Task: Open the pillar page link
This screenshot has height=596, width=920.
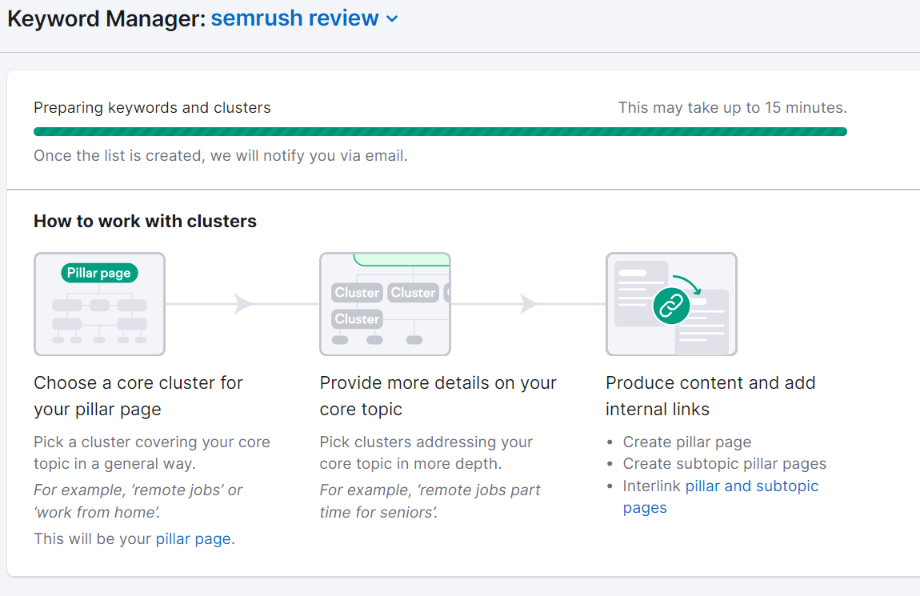Action: click(x=193, y=538)
